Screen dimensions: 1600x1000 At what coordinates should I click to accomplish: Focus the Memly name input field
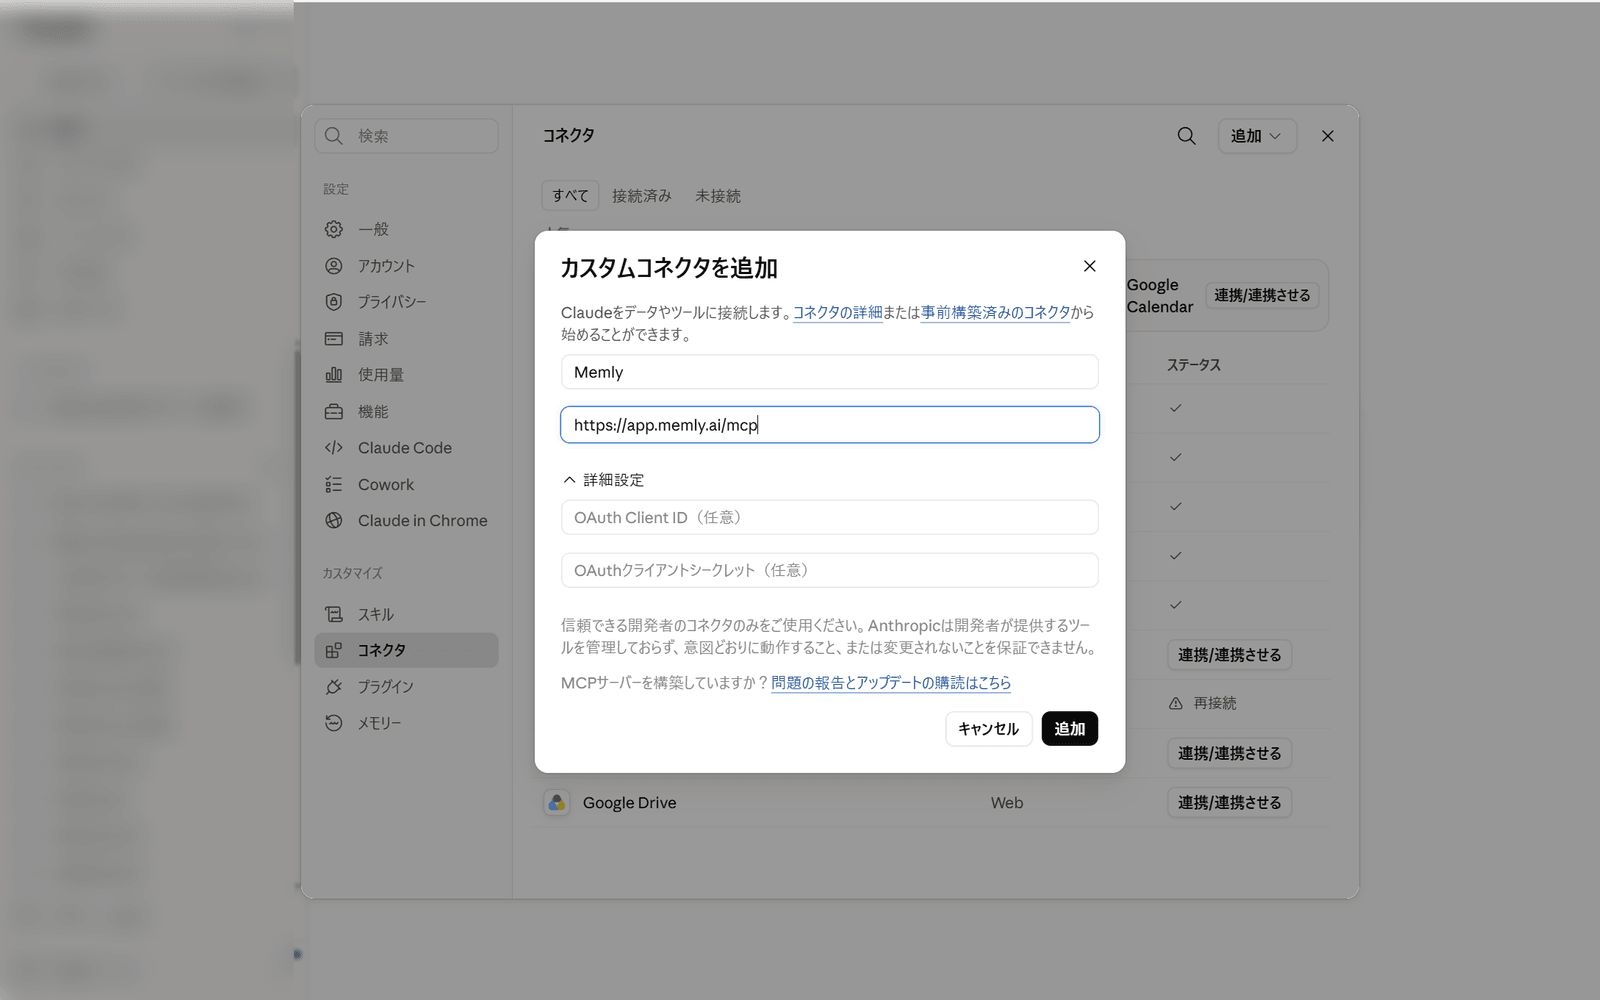(x=830, y=372)
